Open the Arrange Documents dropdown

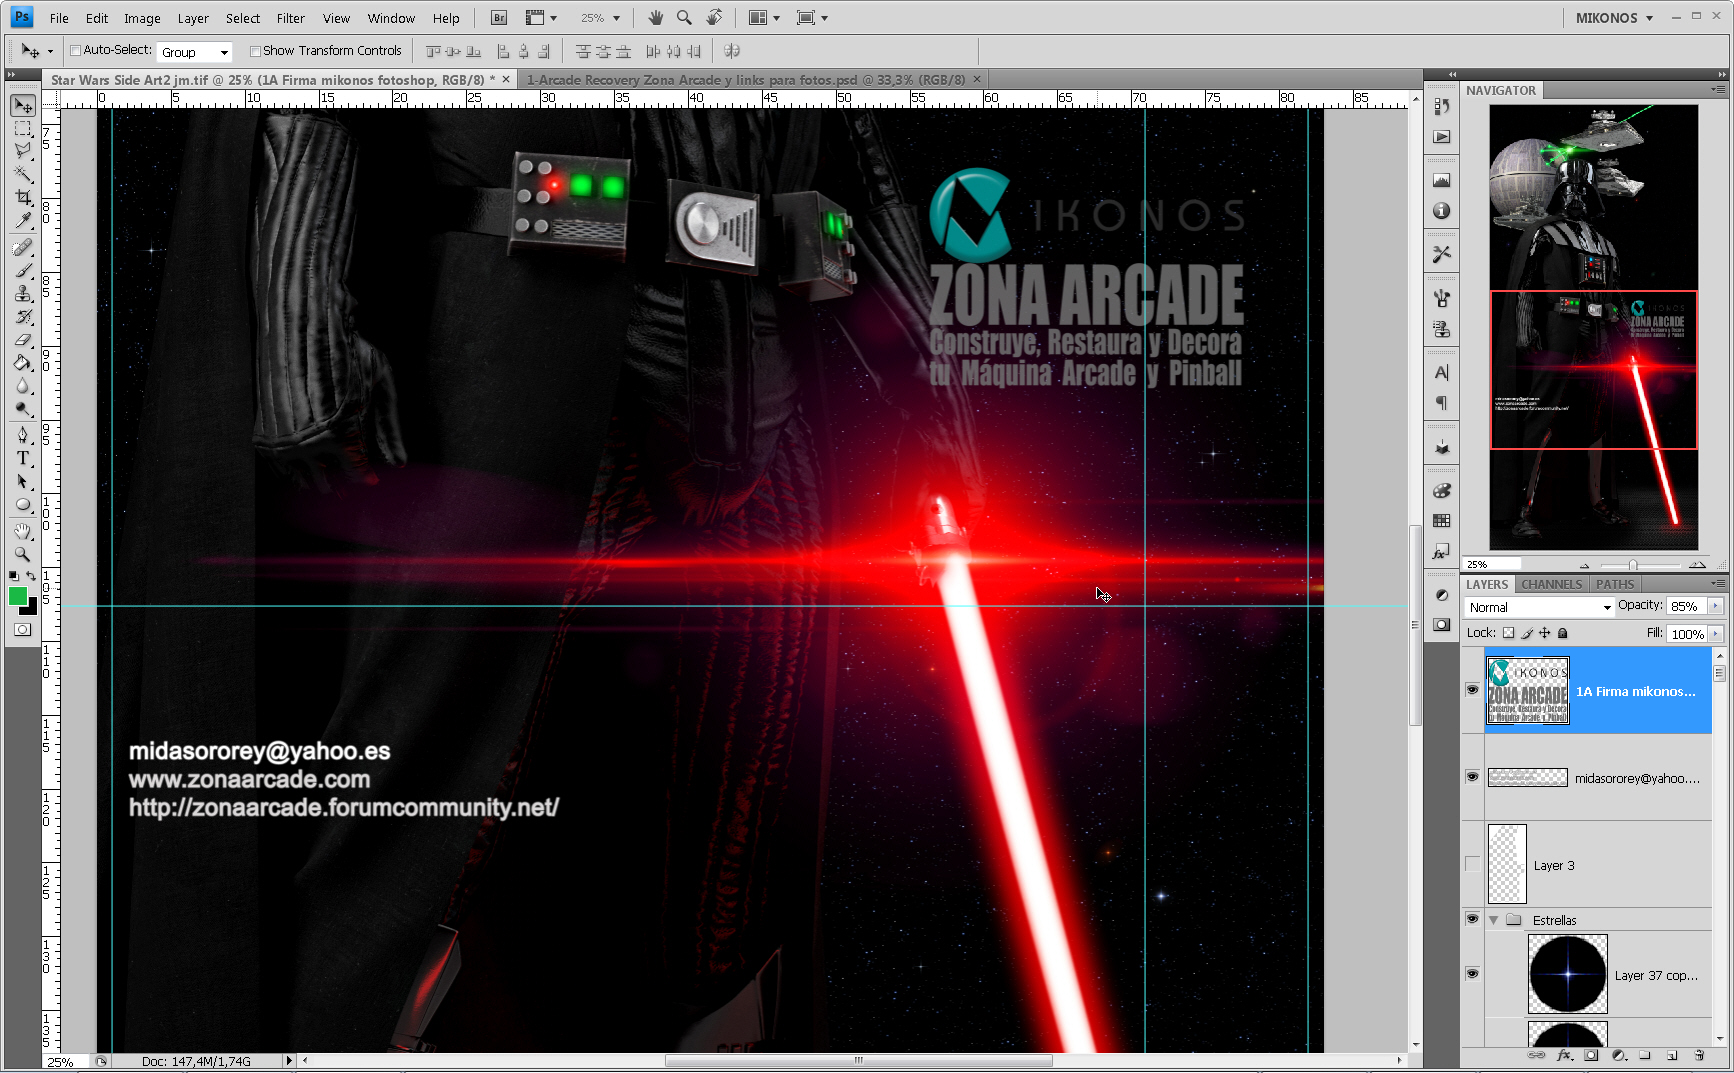[x=764, y=18]
